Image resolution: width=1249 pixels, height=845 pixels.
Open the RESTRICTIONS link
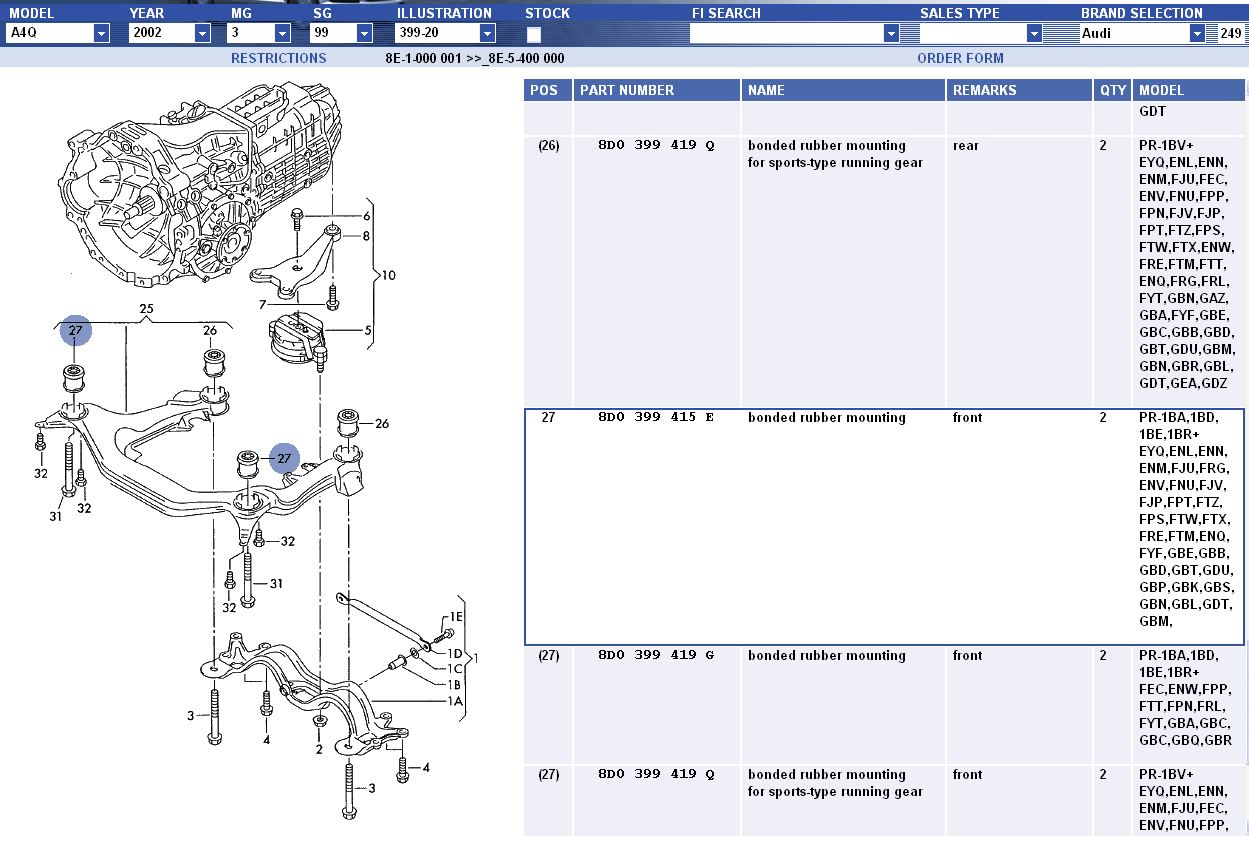[x=278, y=58]
